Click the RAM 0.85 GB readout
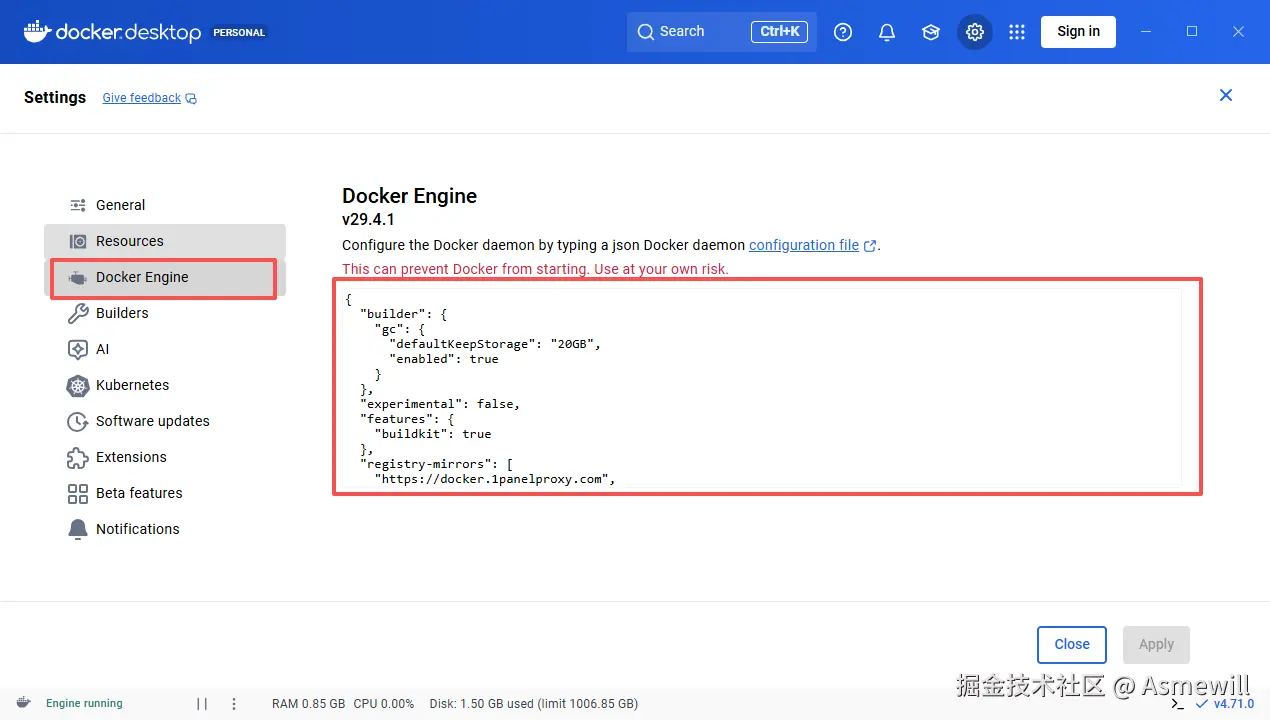 (x=308, y=704)
